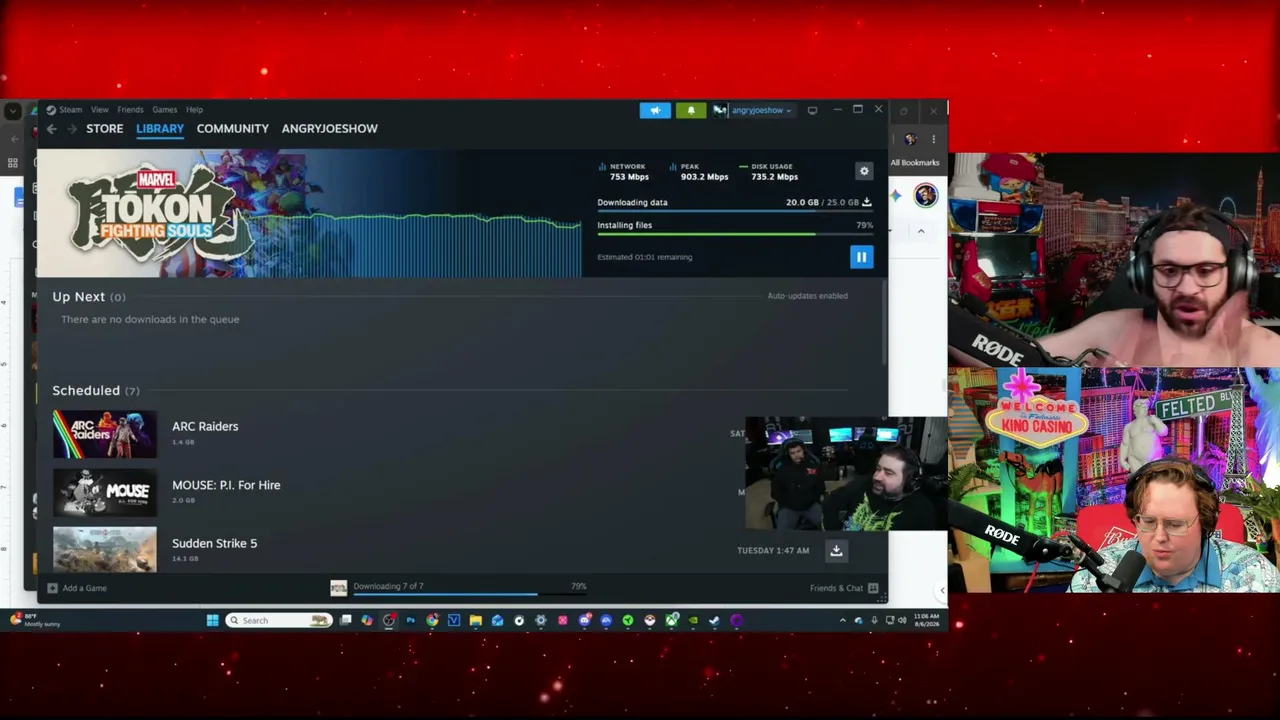Image resolution: width=1280 pixels, height=720 pixels.
Task: Open the Games menu
Action: click(165, 110)
